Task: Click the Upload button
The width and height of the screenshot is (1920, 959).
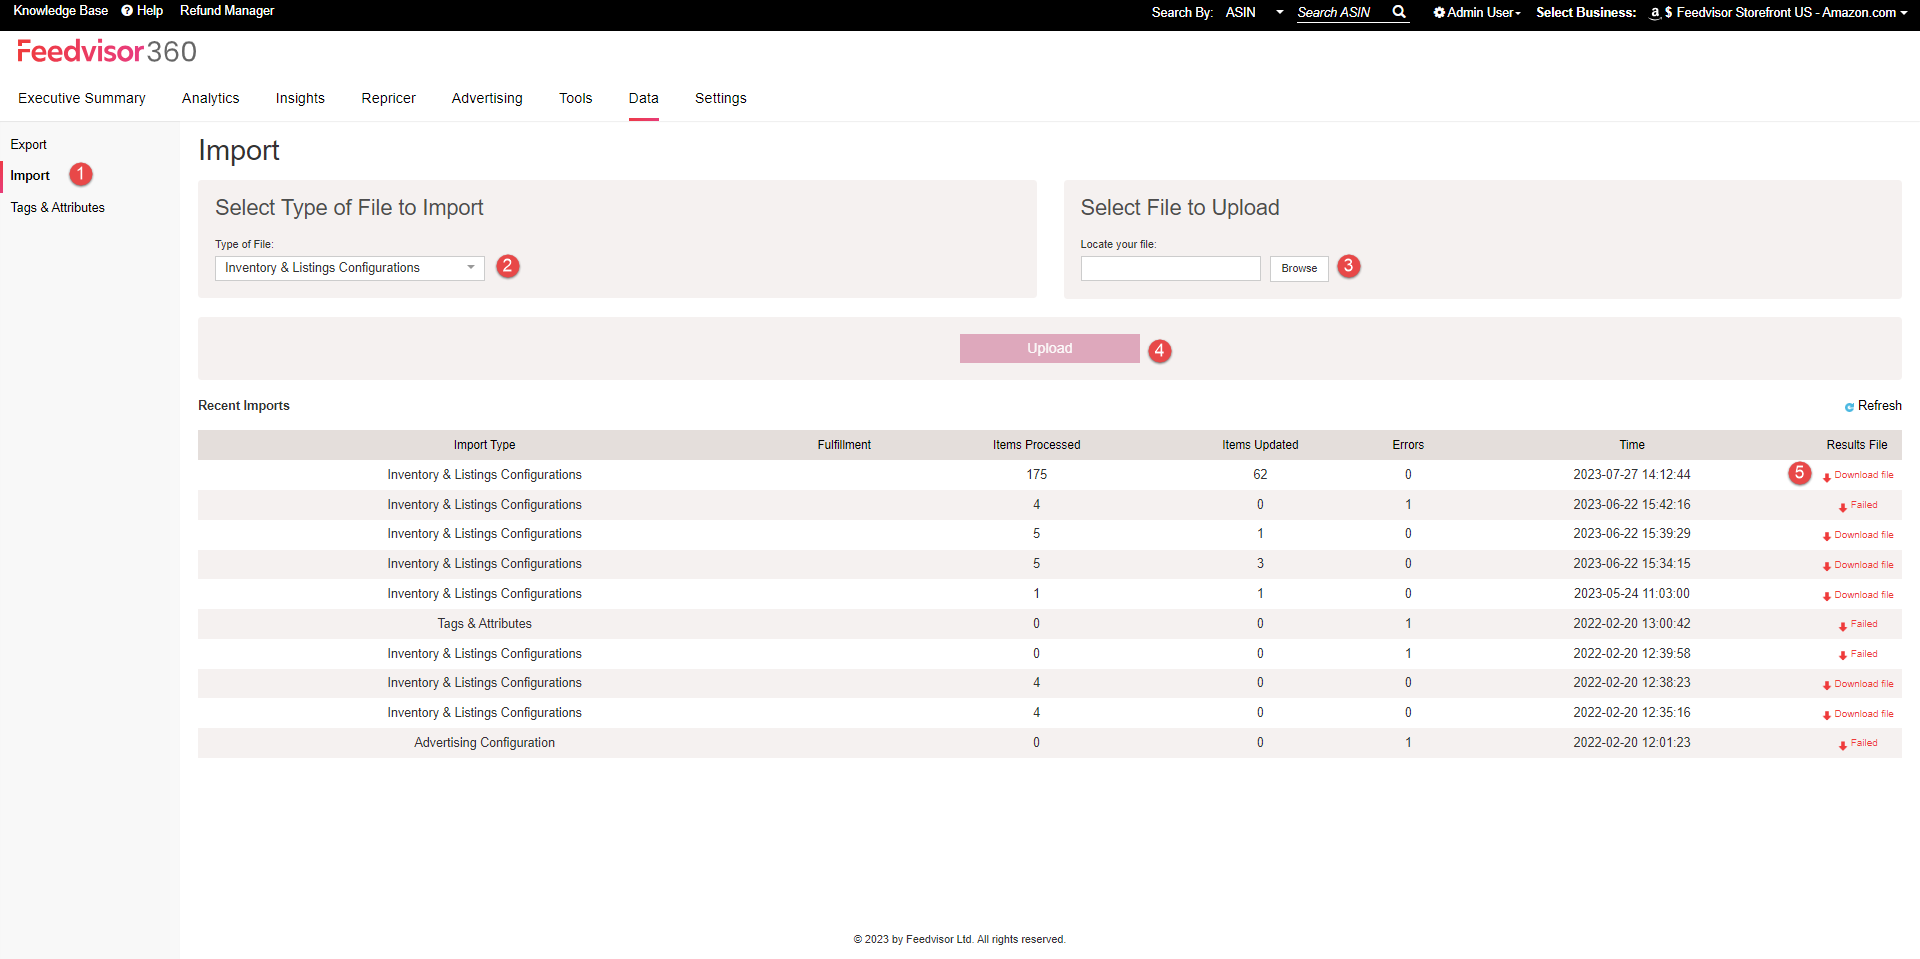Action: (1050, 348)
